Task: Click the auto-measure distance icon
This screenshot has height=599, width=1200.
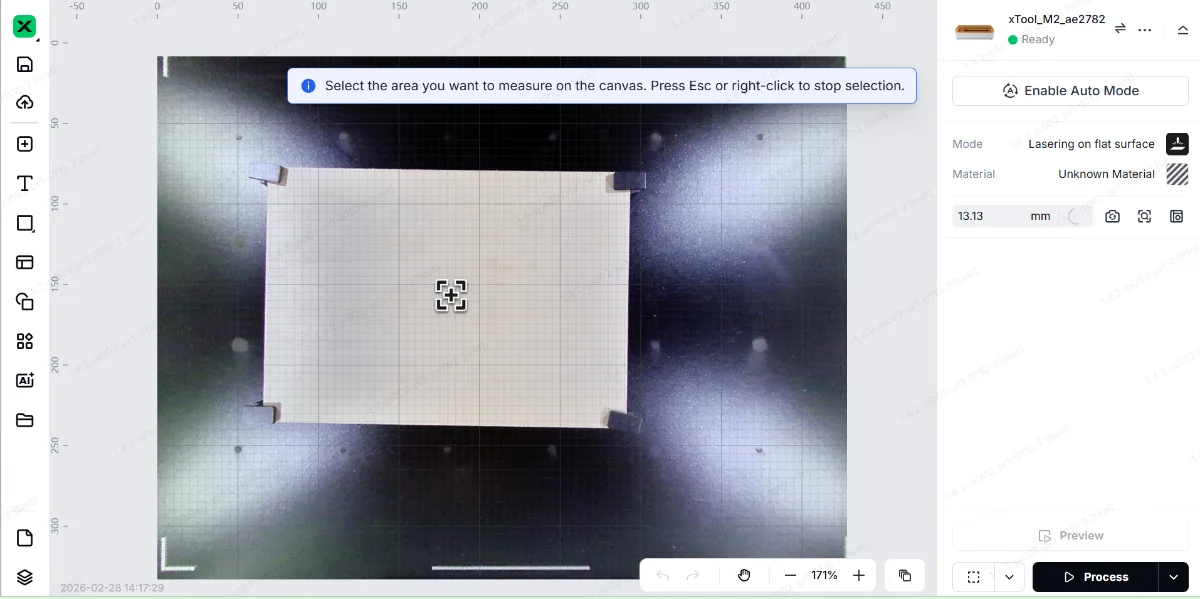Action: tap(1144, 216)
